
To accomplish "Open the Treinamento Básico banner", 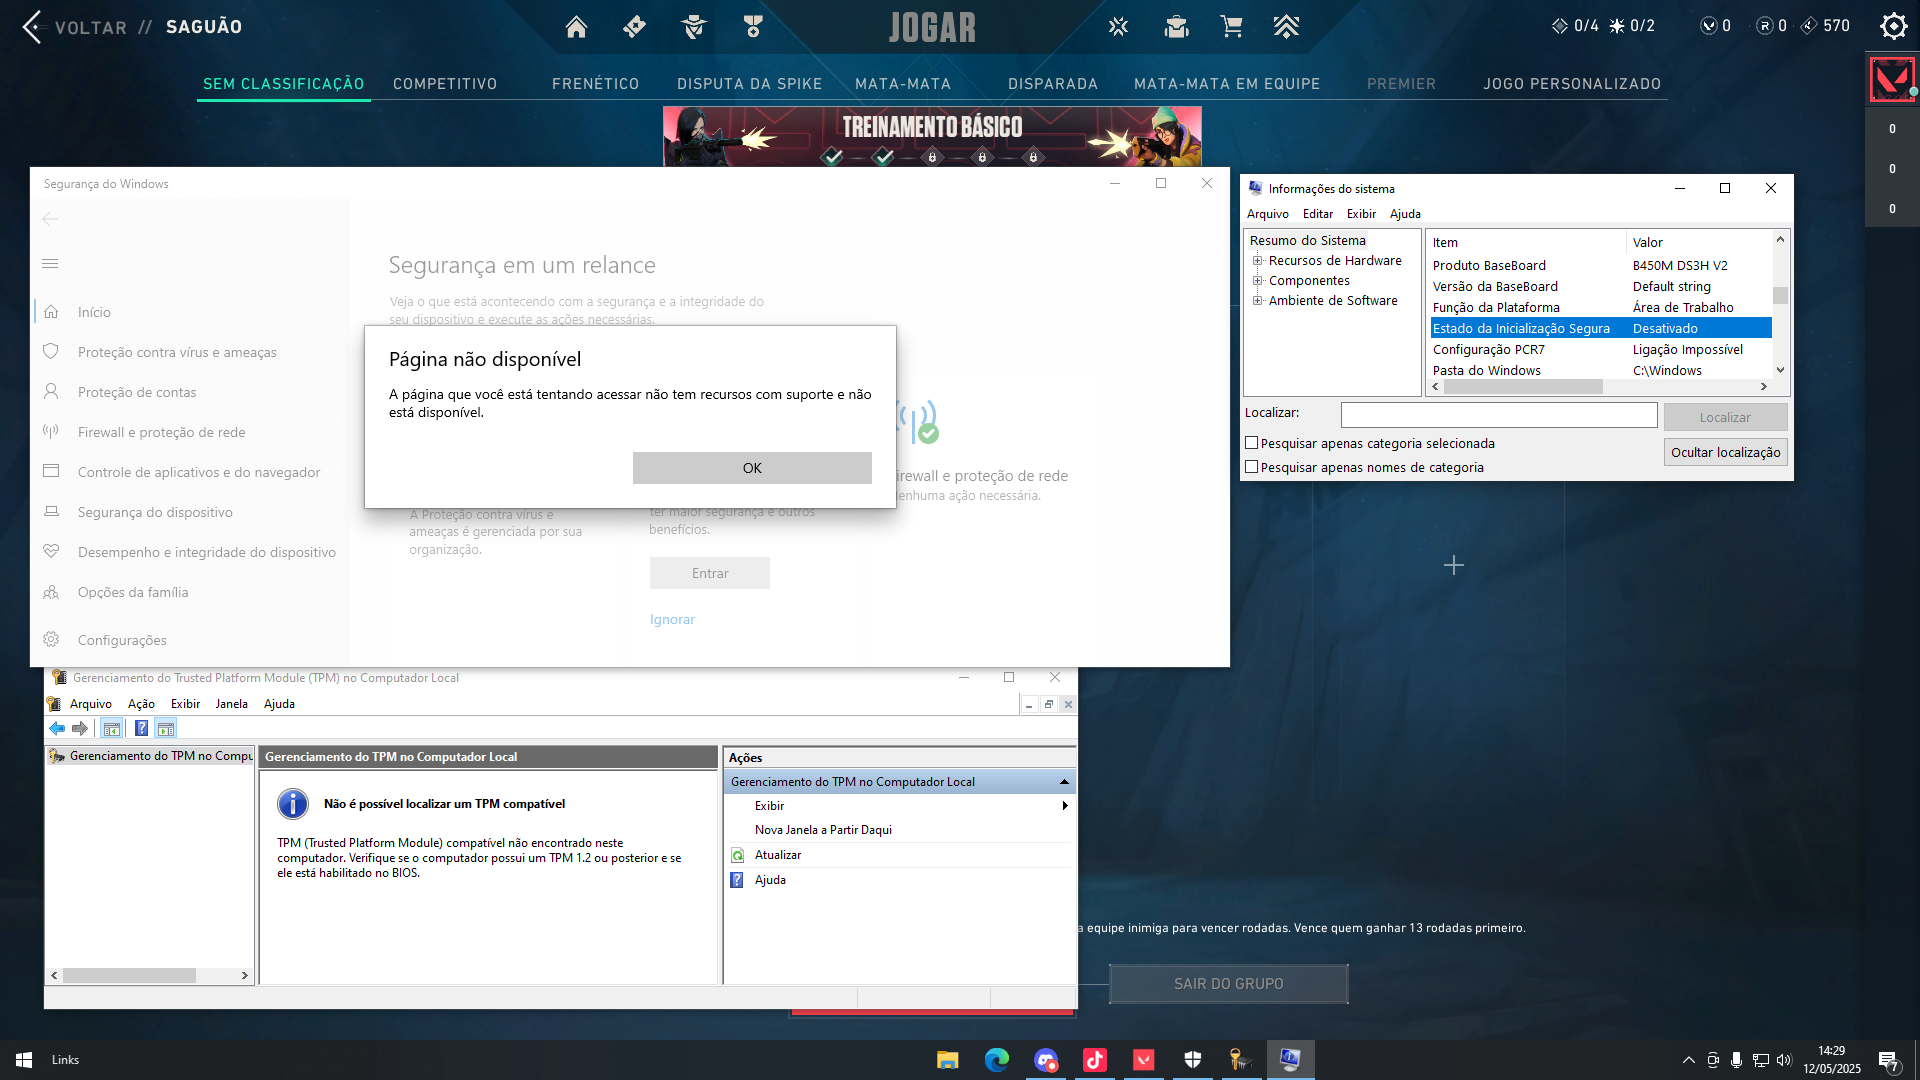I will point(932,136).
